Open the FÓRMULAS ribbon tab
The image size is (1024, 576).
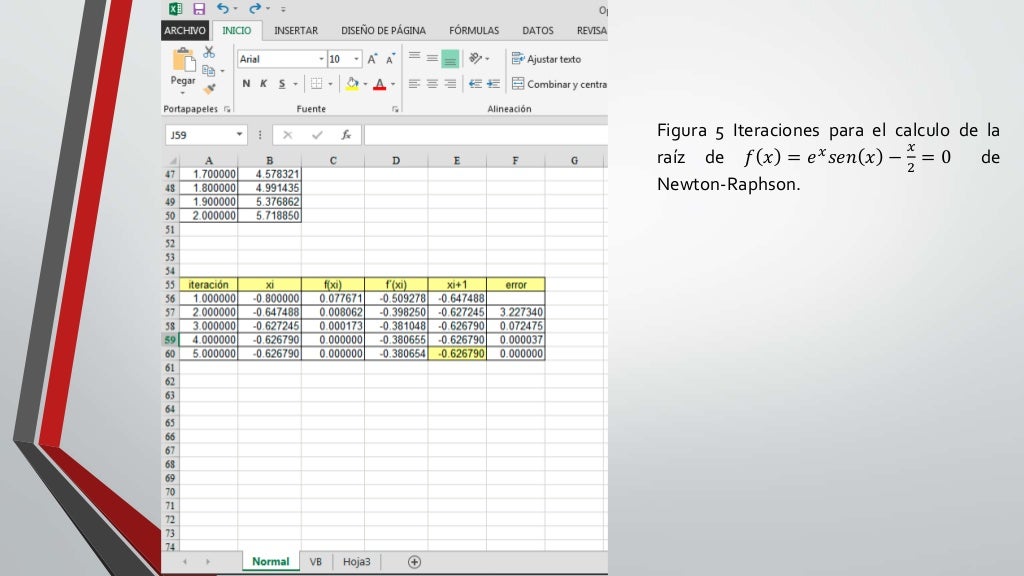tap(474, 31)
